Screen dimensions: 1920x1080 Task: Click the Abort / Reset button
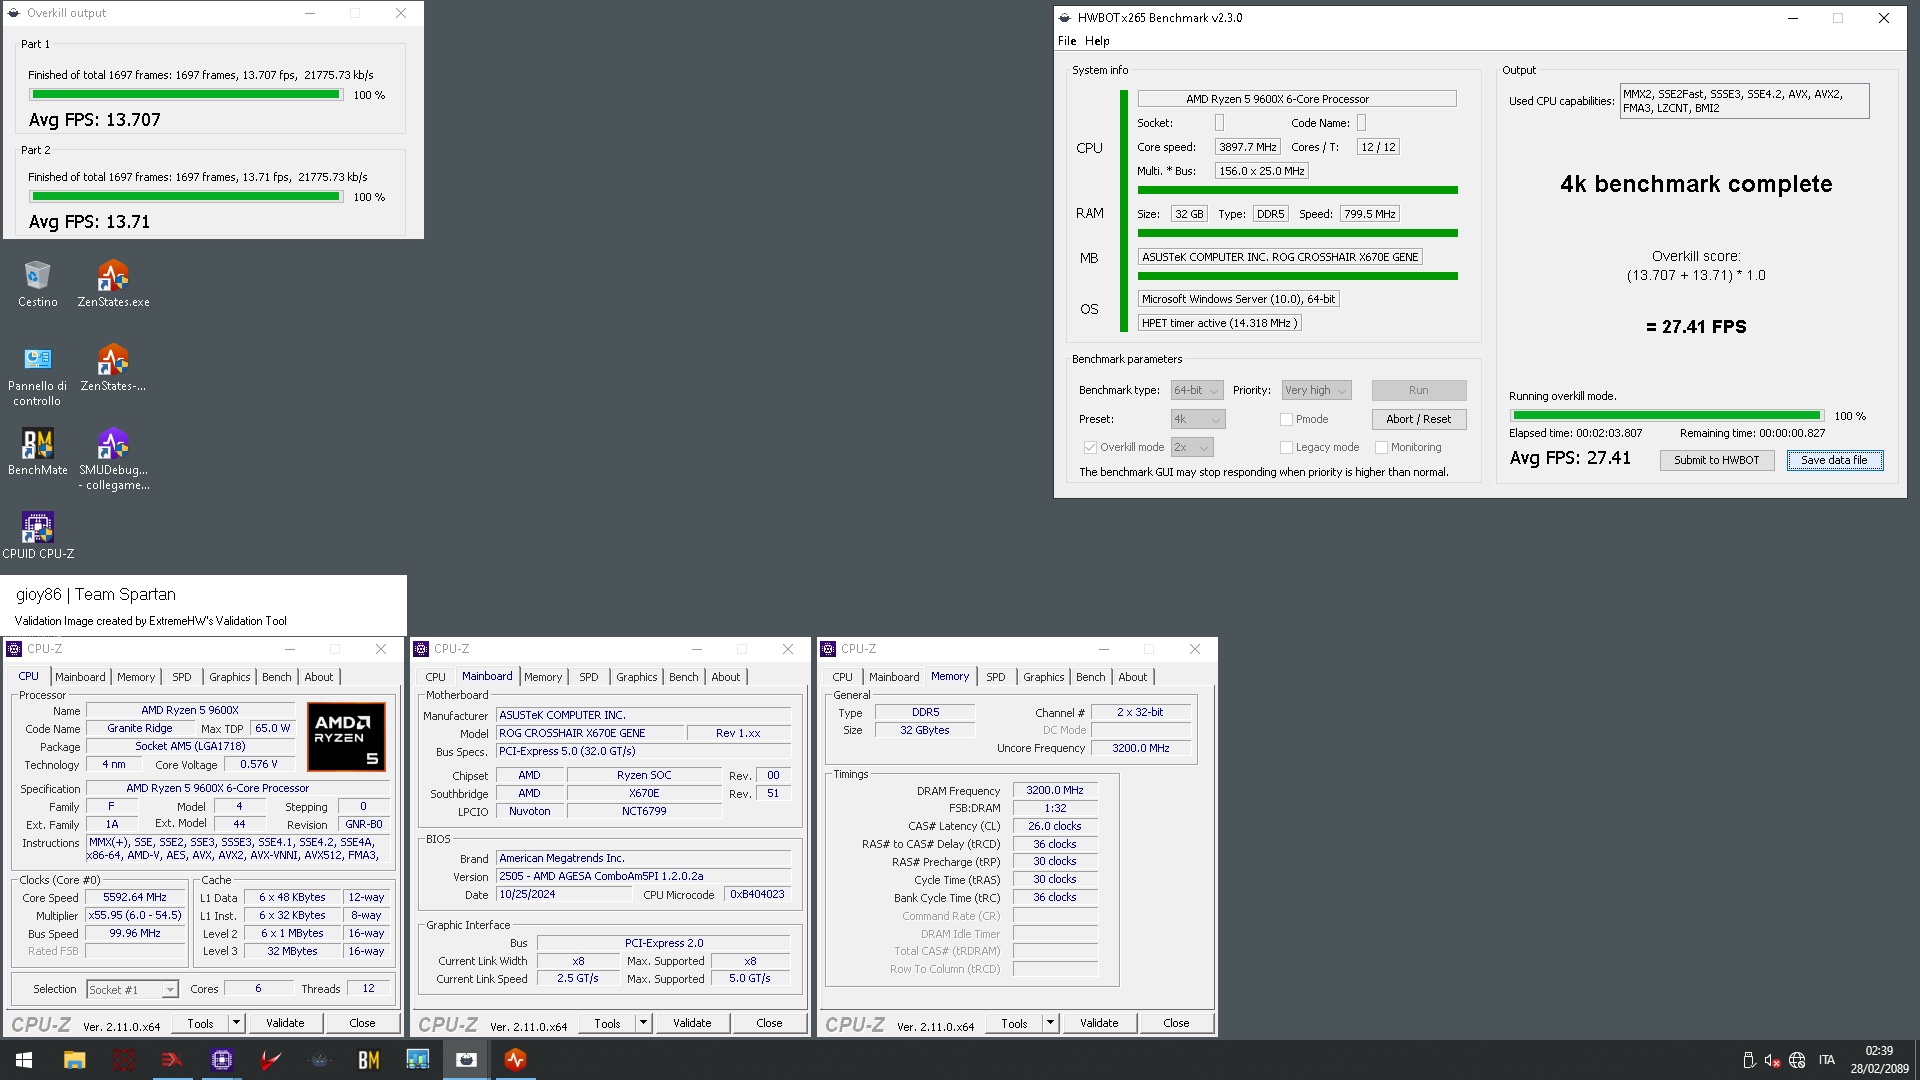[1418, 420]
